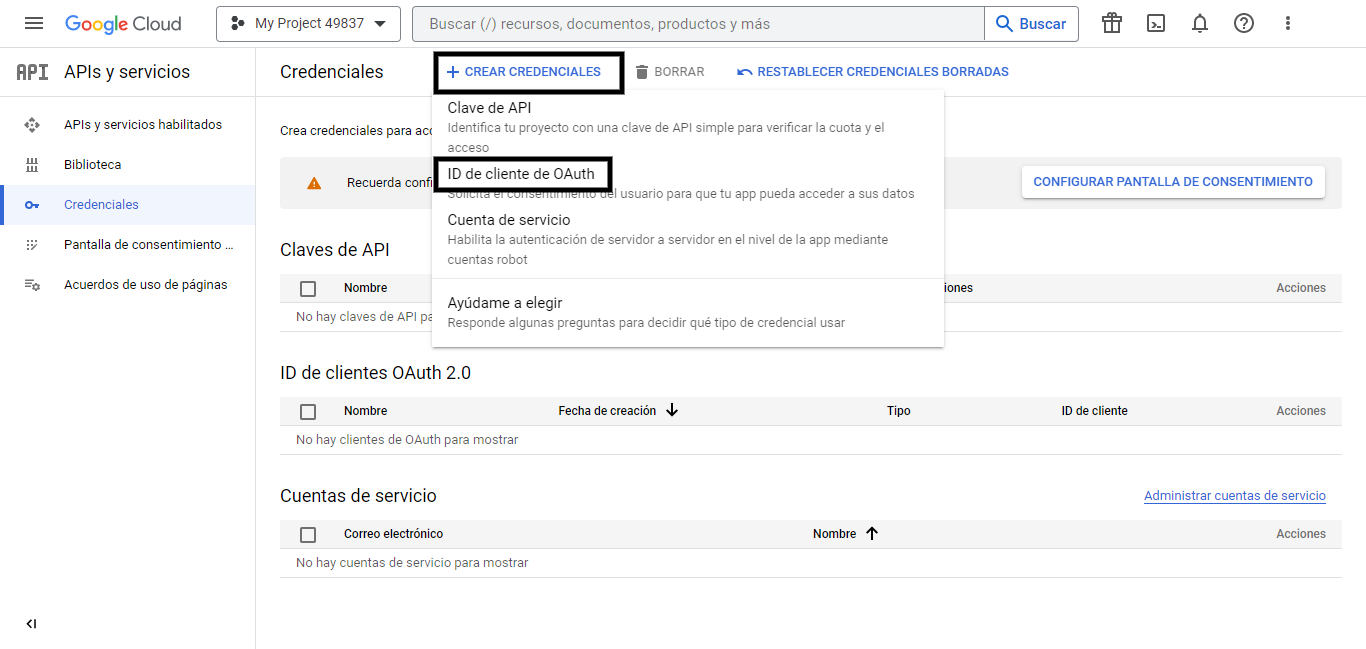Sort by Fecha de creación down arrow
Viewport: 1366px width, 649px height.
tap(672, 410)
